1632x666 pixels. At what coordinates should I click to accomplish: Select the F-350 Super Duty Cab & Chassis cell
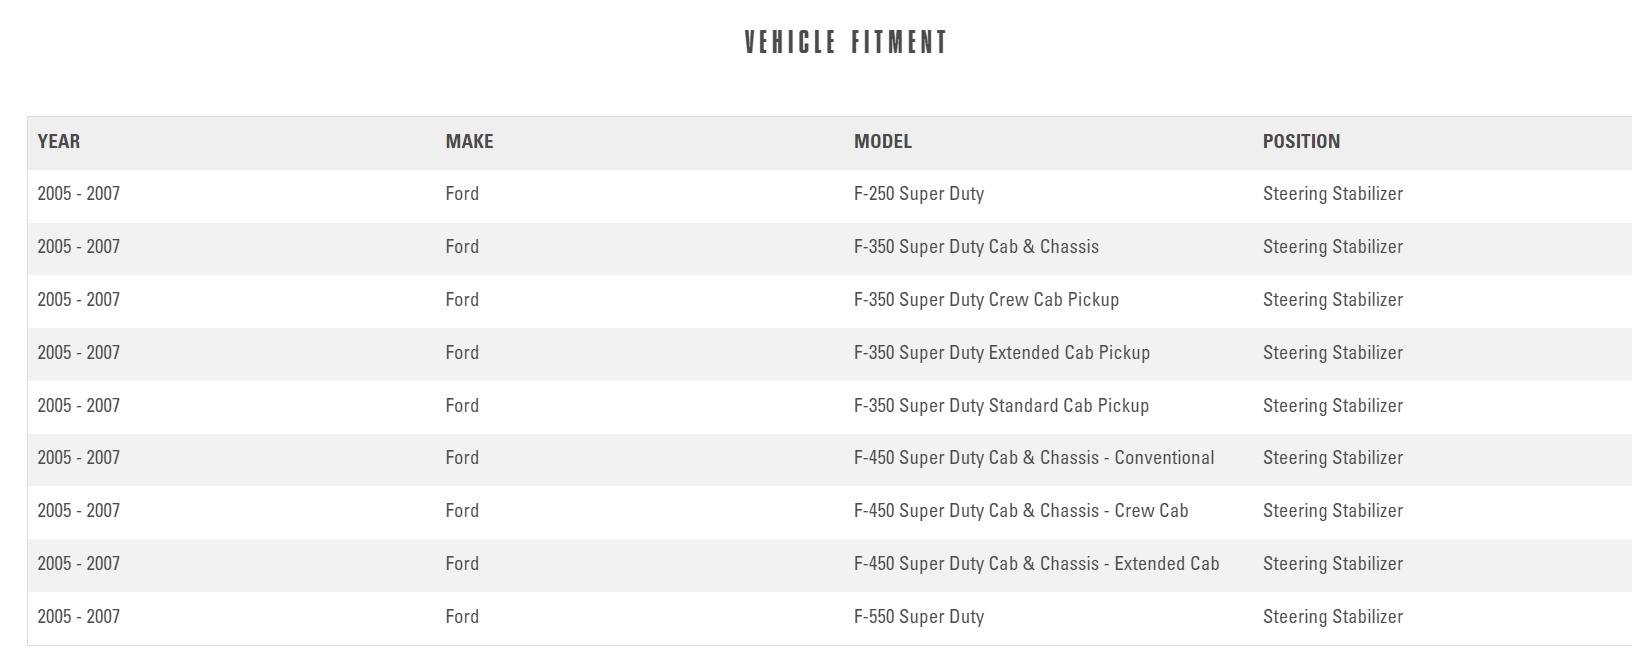pos(975,247)
